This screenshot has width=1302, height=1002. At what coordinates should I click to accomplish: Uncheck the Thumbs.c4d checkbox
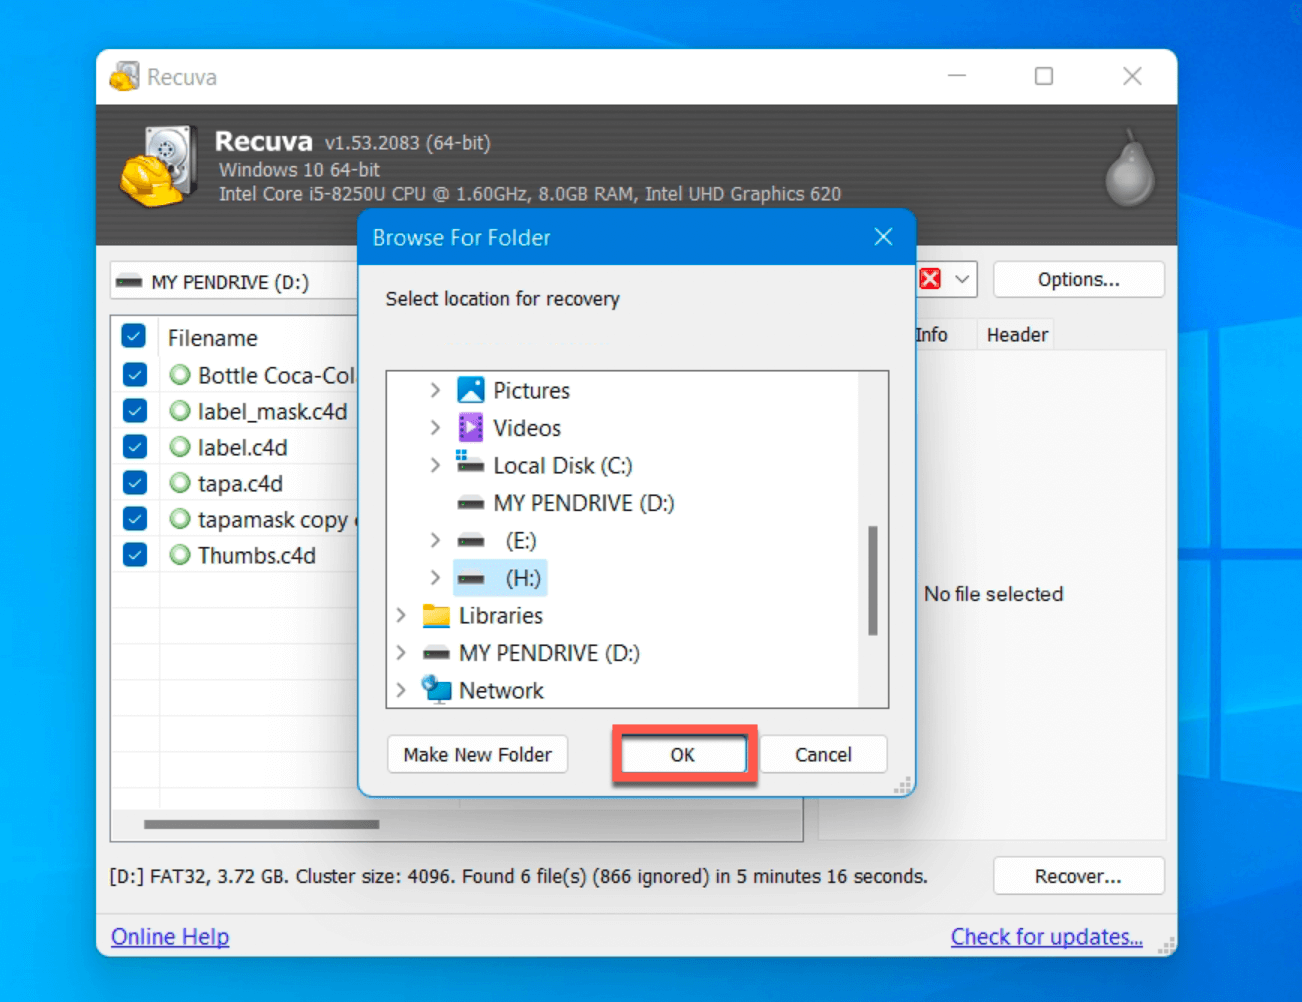pos(134,555)
